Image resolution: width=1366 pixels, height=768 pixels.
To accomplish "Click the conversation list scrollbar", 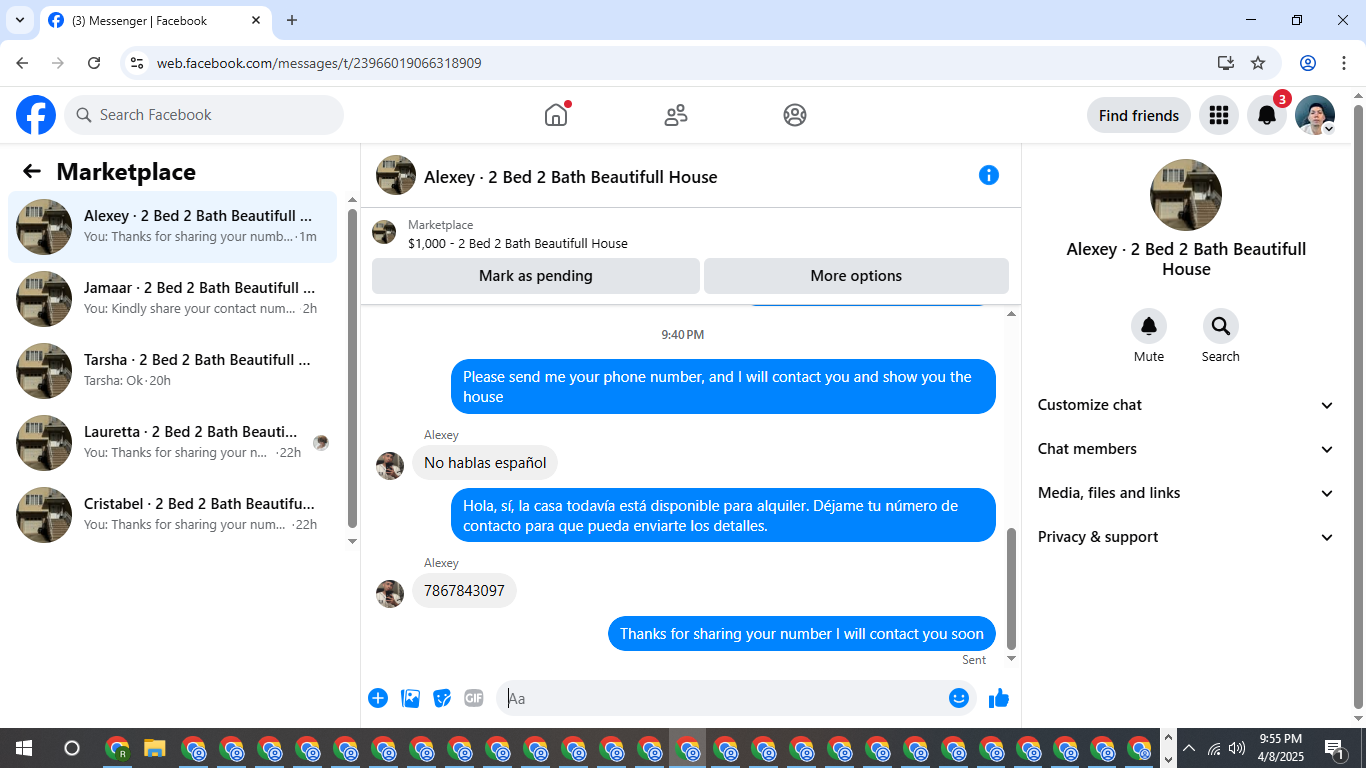I will pyautogui.click(x=352, y=368).
